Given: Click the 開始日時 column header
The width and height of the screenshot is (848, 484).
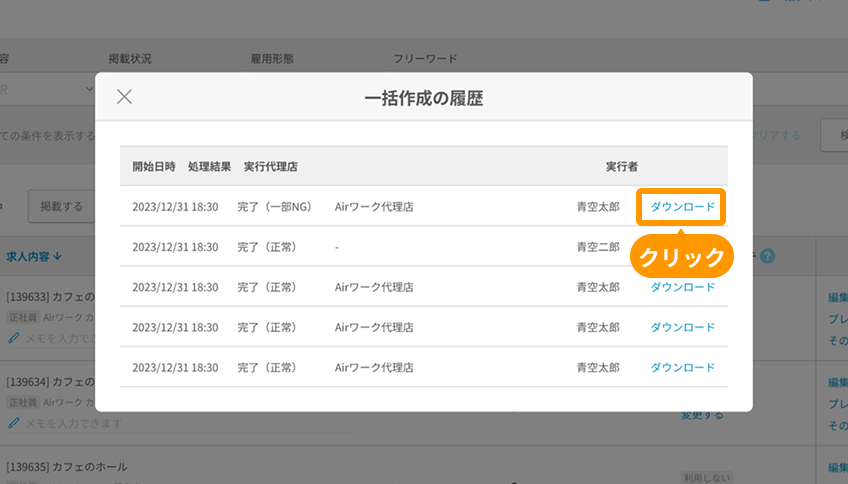Looking at the screenshot, I should point(154,167).
